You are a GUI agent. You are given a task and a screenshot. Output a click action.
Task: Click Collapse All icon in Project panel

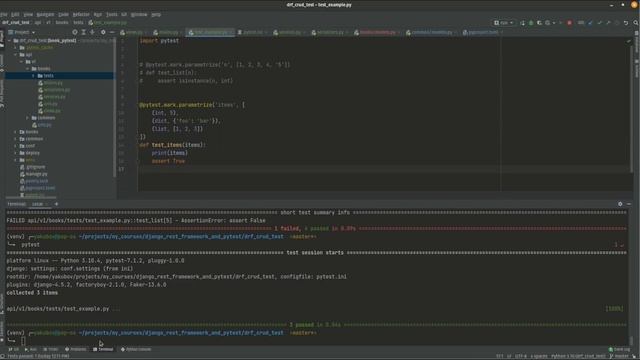click(x=92, y=32)
